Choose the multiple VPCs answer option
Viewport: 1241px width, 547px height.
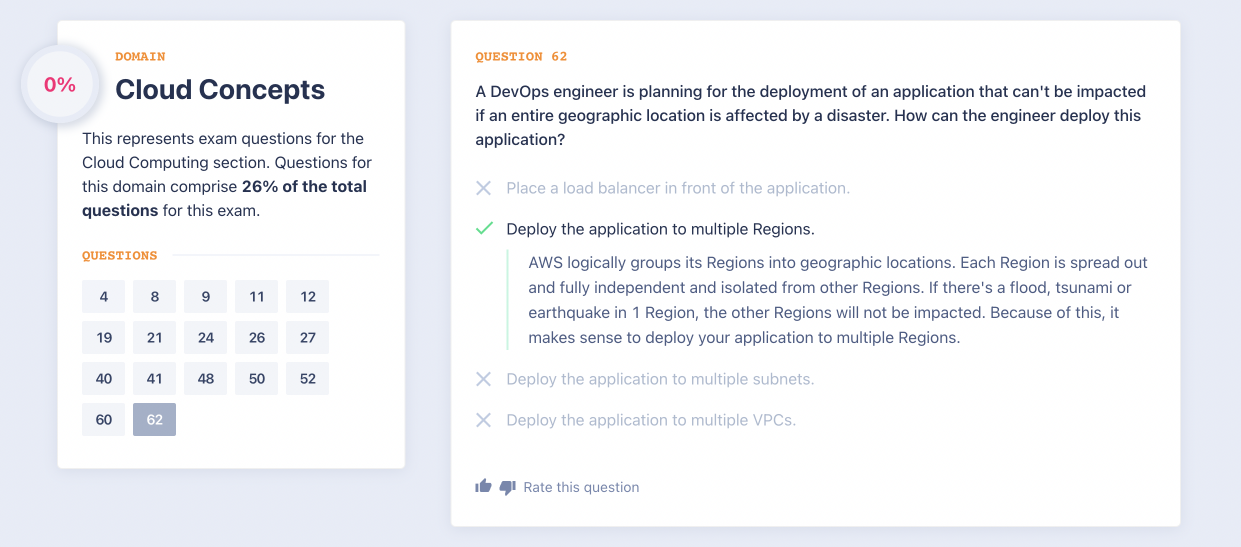[x=651, y=420]
